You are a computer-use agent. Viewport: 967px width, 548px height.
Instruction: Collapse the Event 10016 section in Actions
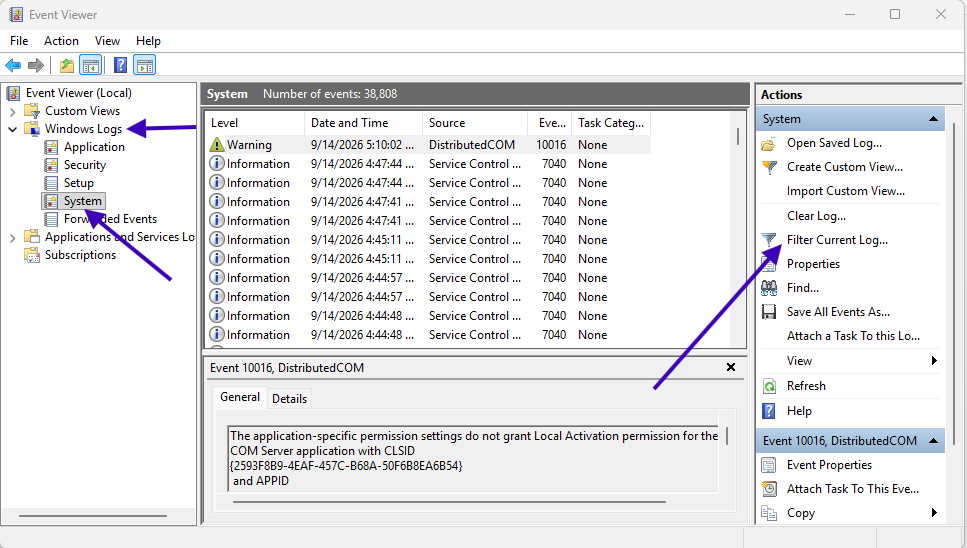(933, 440)
